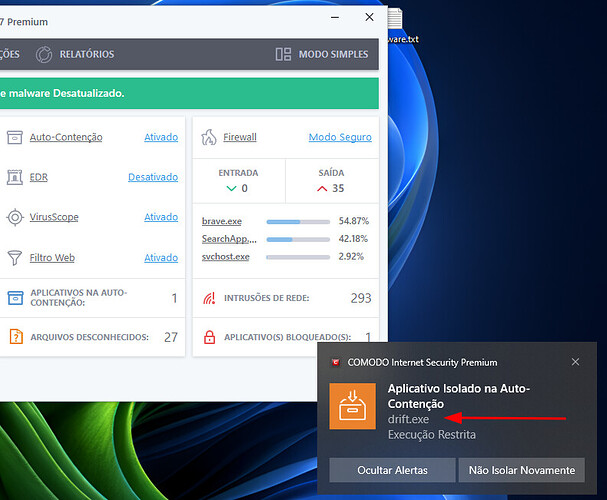Click the brave.exe traffic bar
This screenshot has width=607, height=500.
(x=298, y=222)
